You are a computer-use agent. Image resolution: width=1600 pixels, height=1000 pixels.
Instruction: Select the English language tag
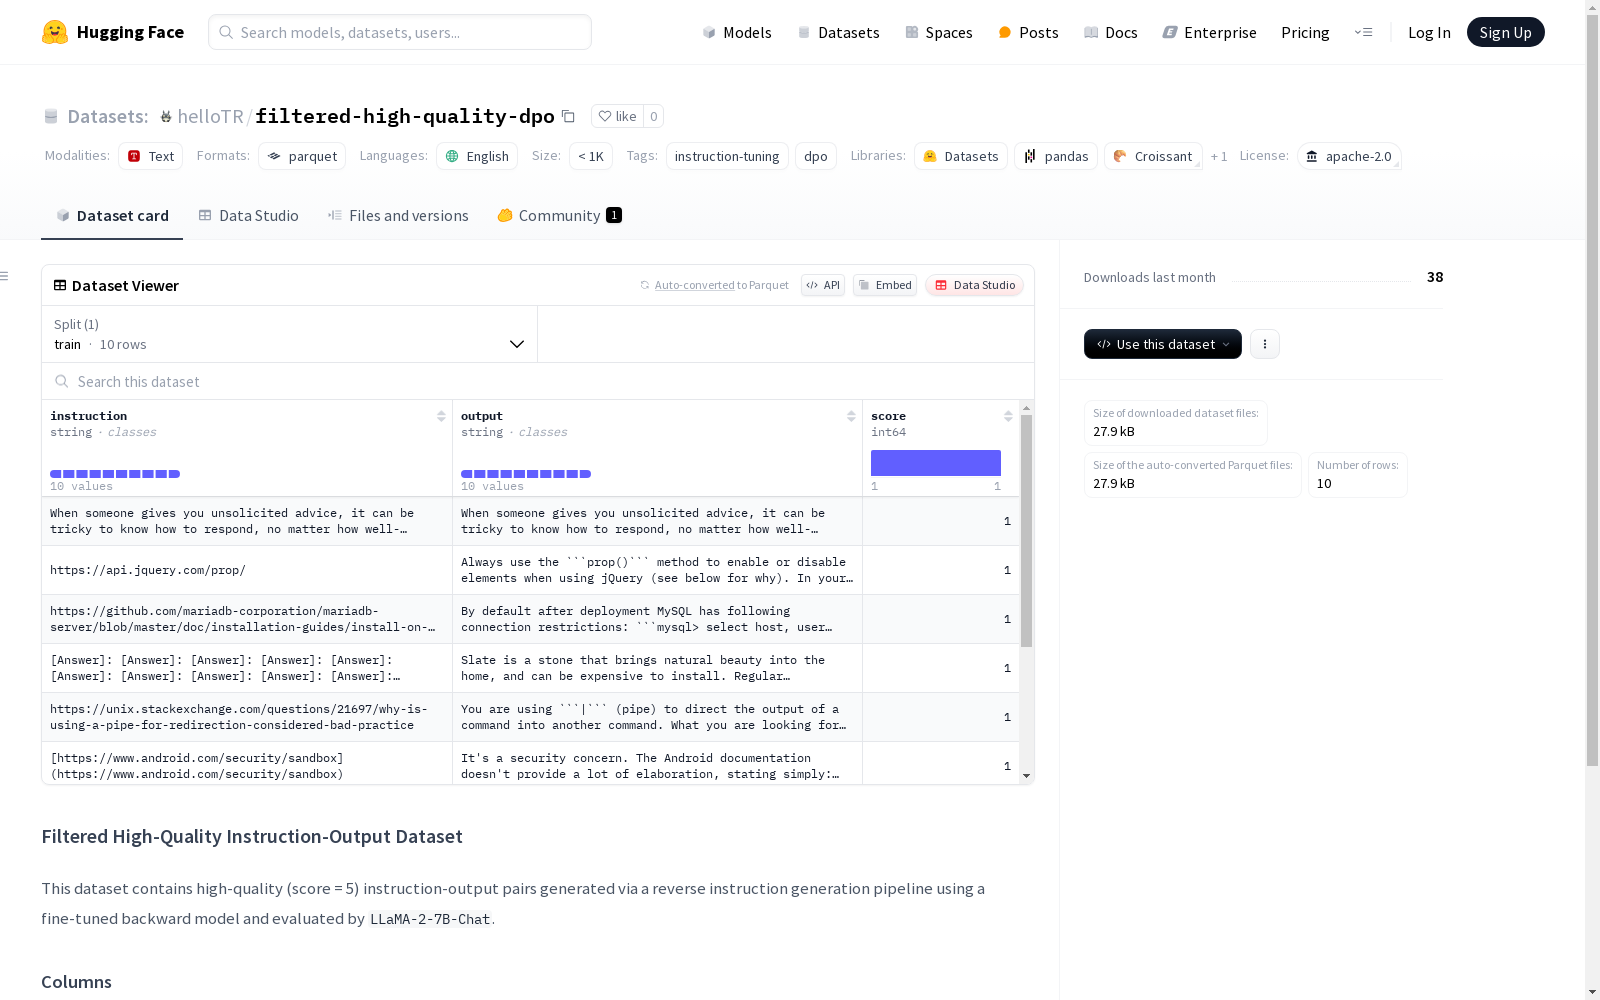477,156
